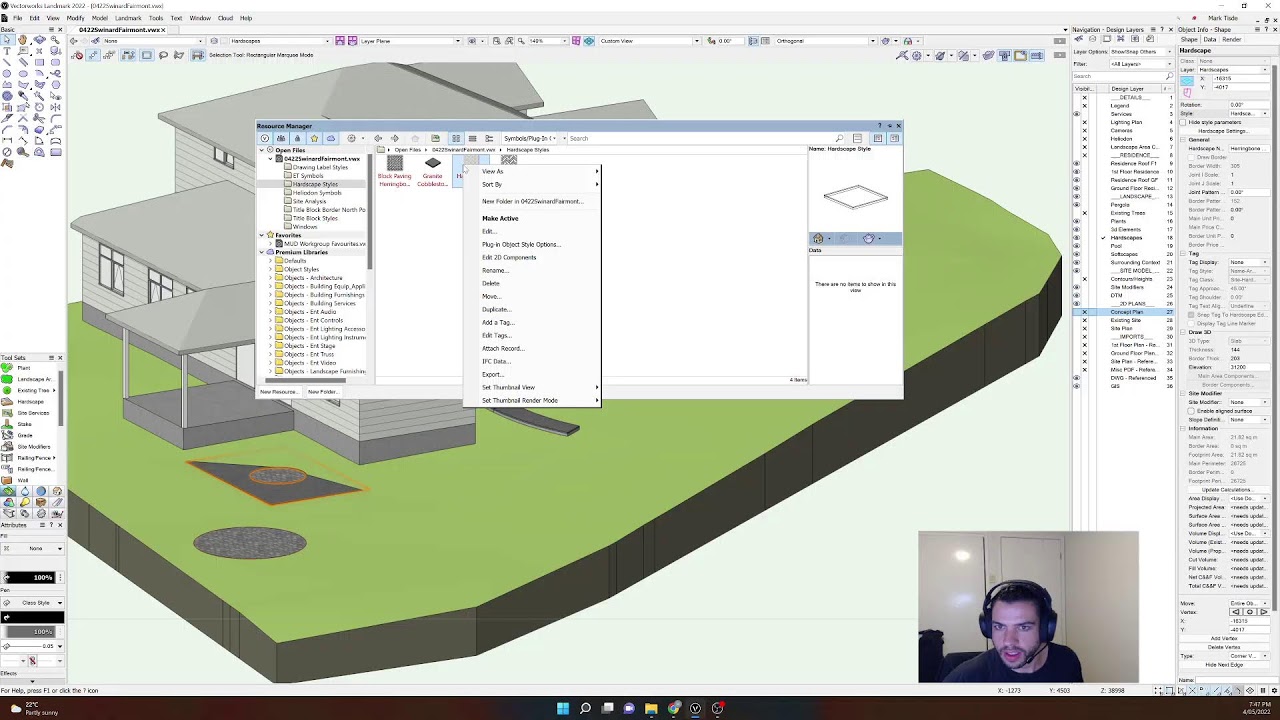Toggle visibility of Softscapes layer
The width and height of the screenshot is (1280, 720).
click(x=1077, y=254)
